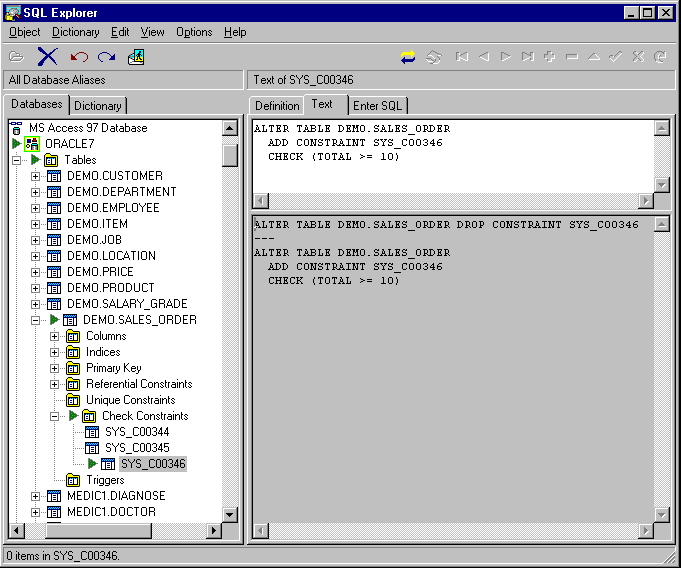Select the SYS_C00344 constraint
This screenshot has width=681, height=568.
(137, 432)
